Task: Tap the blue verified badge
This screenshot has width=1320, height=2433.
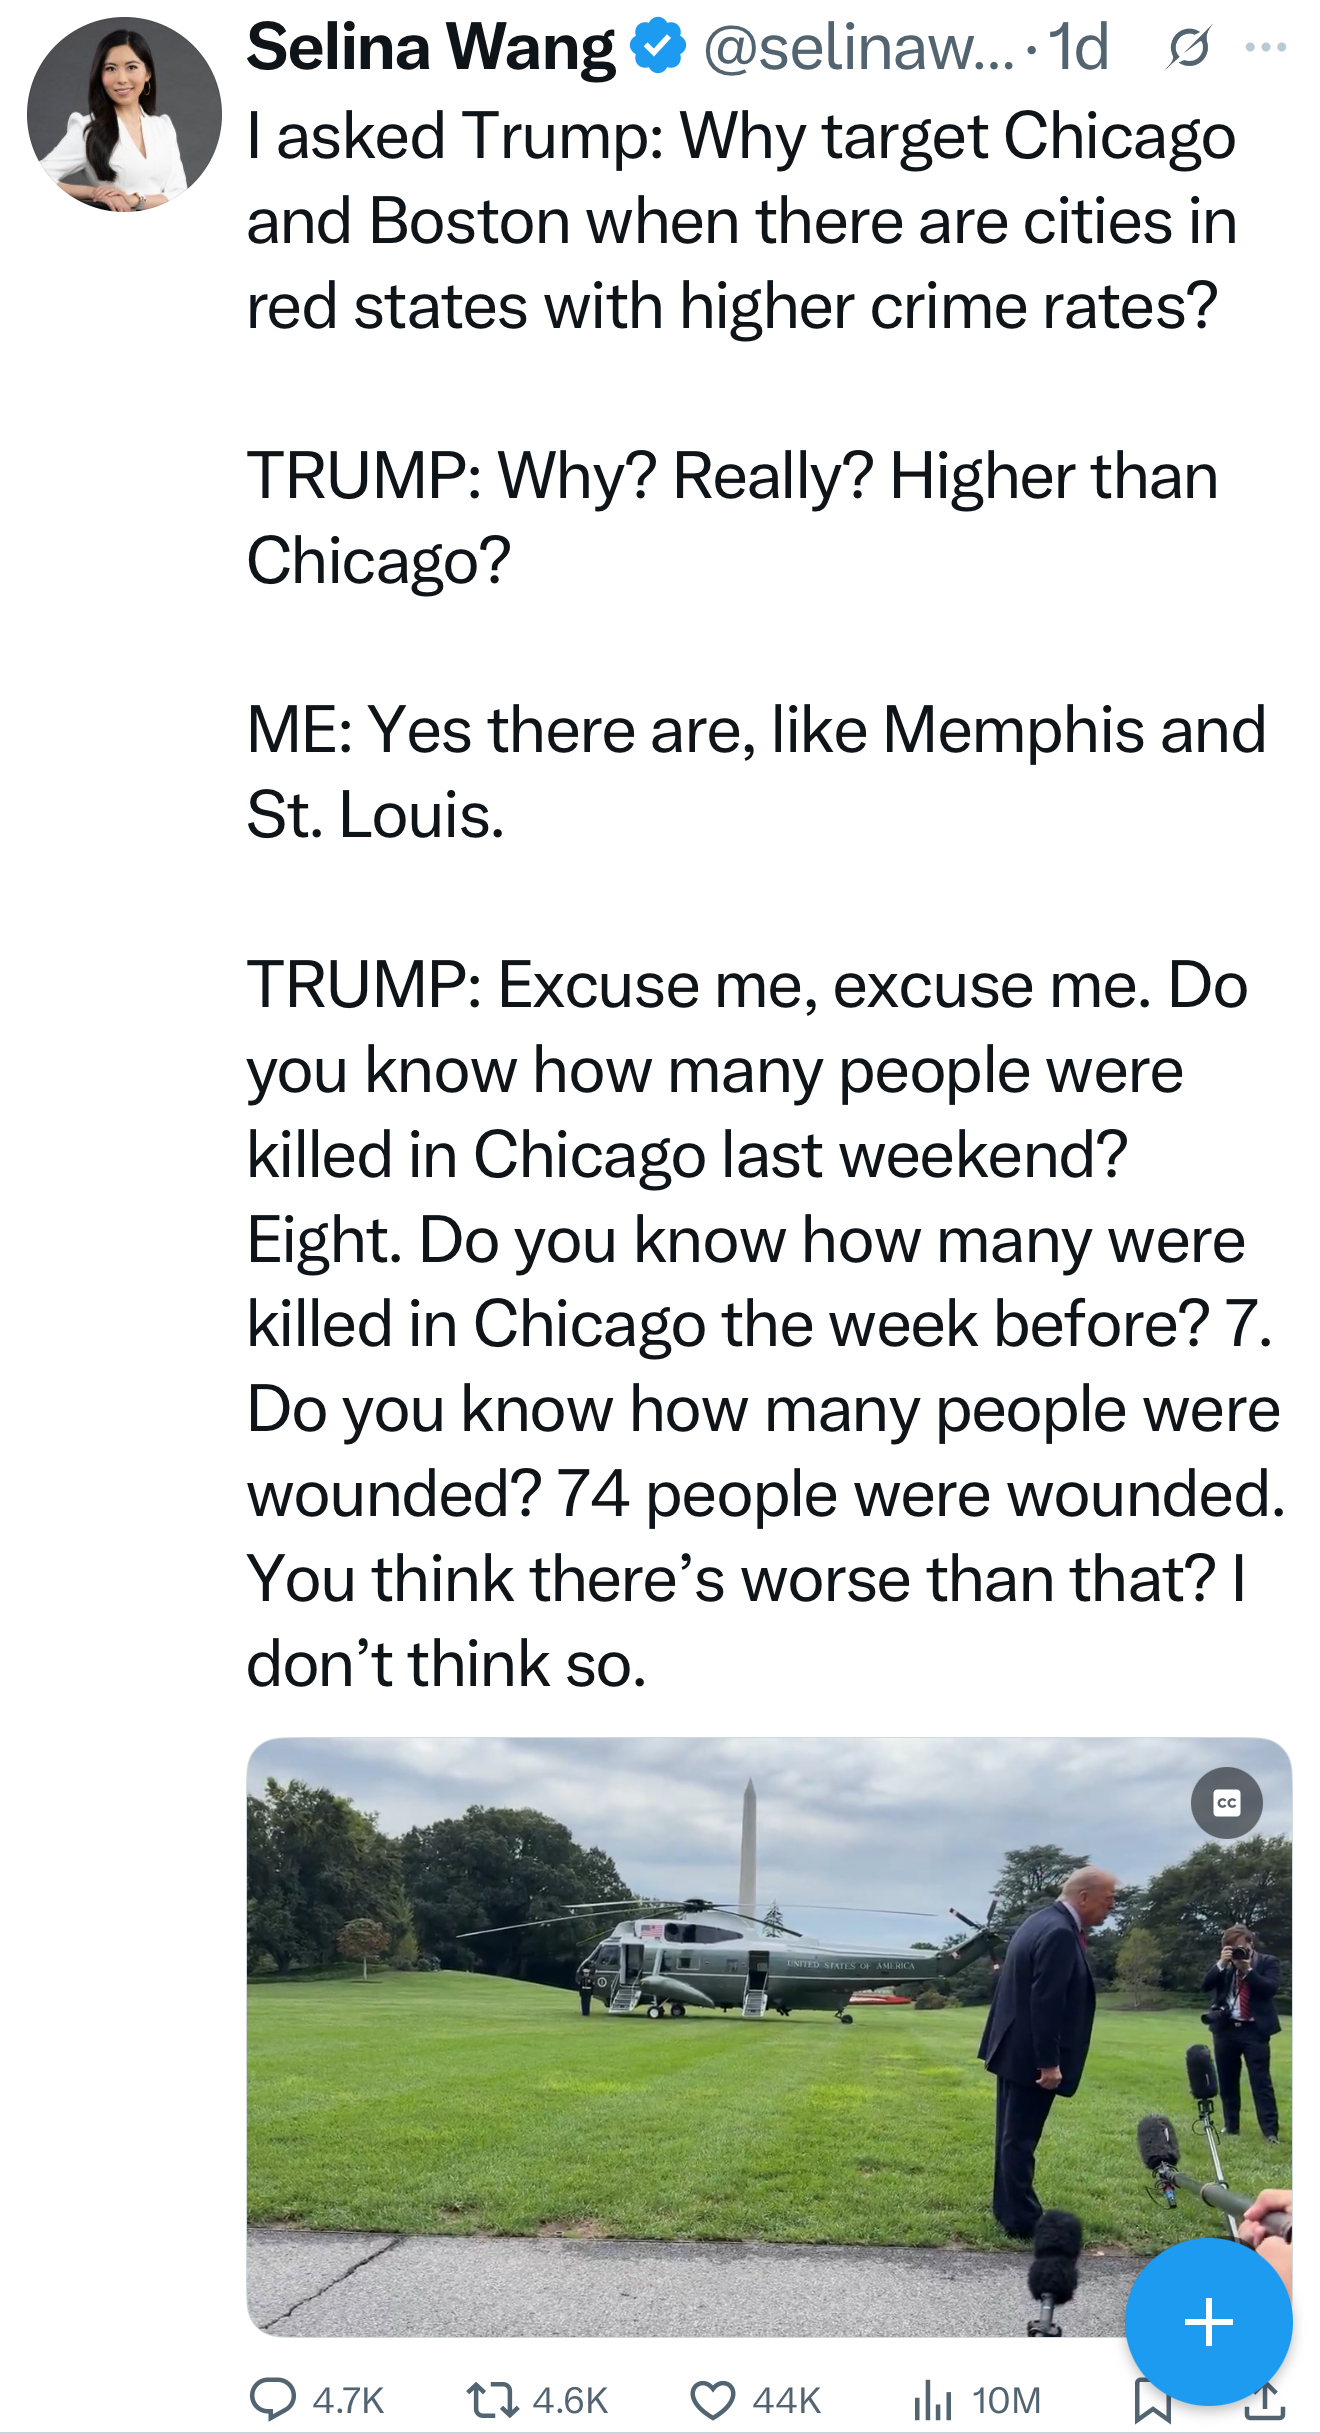Action: pyautogui.click(x=657, y=47)
